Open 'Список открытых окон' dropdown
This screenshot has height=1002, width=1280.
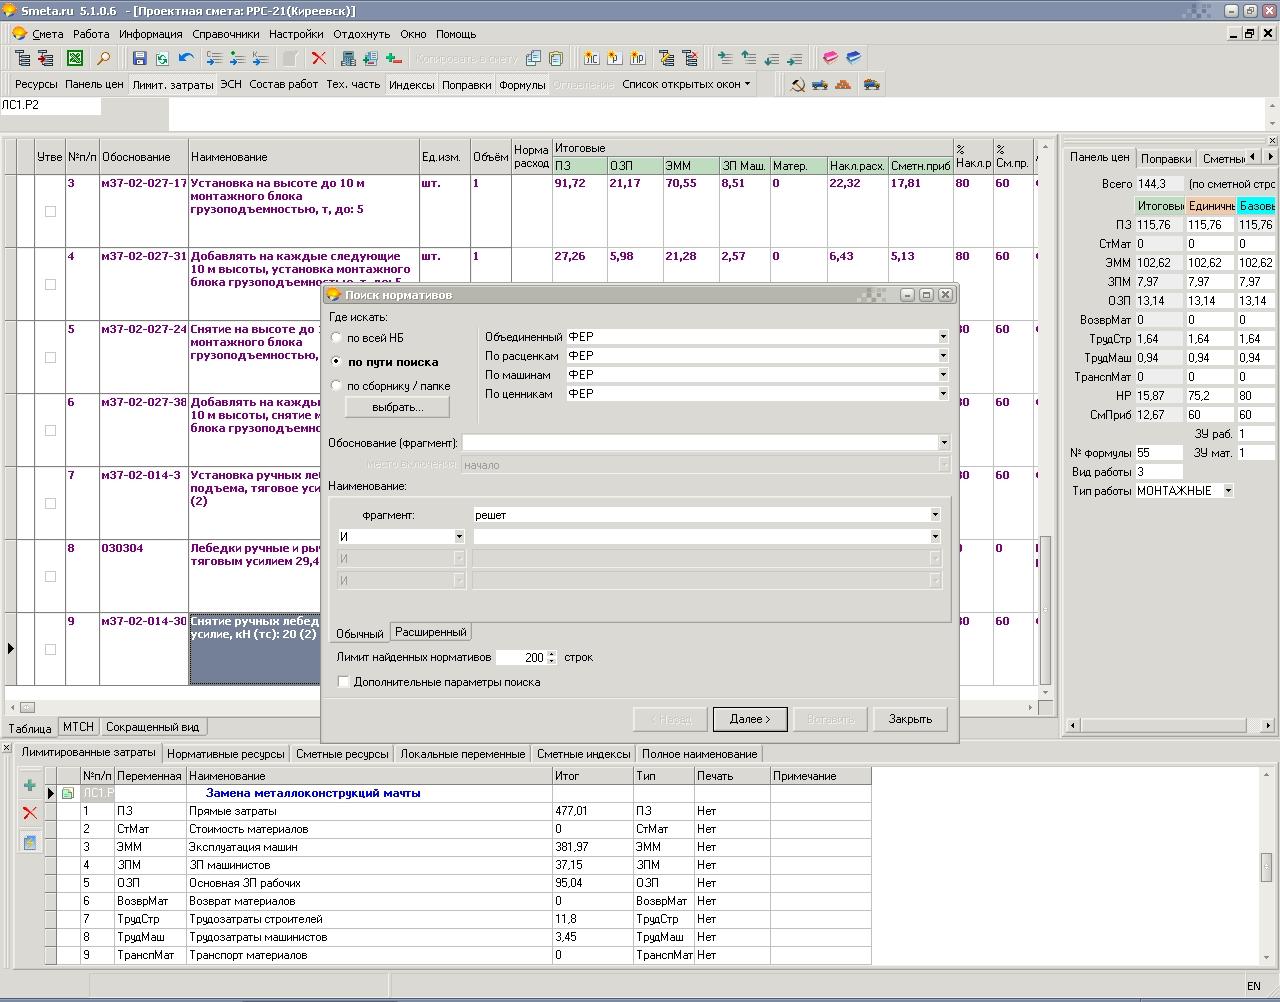pyautogui.click(x=686, y=84)
